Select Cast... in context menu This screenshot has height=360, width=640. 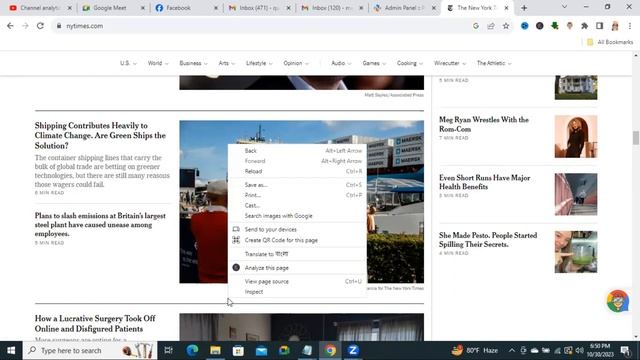click(x=297, y=205)
